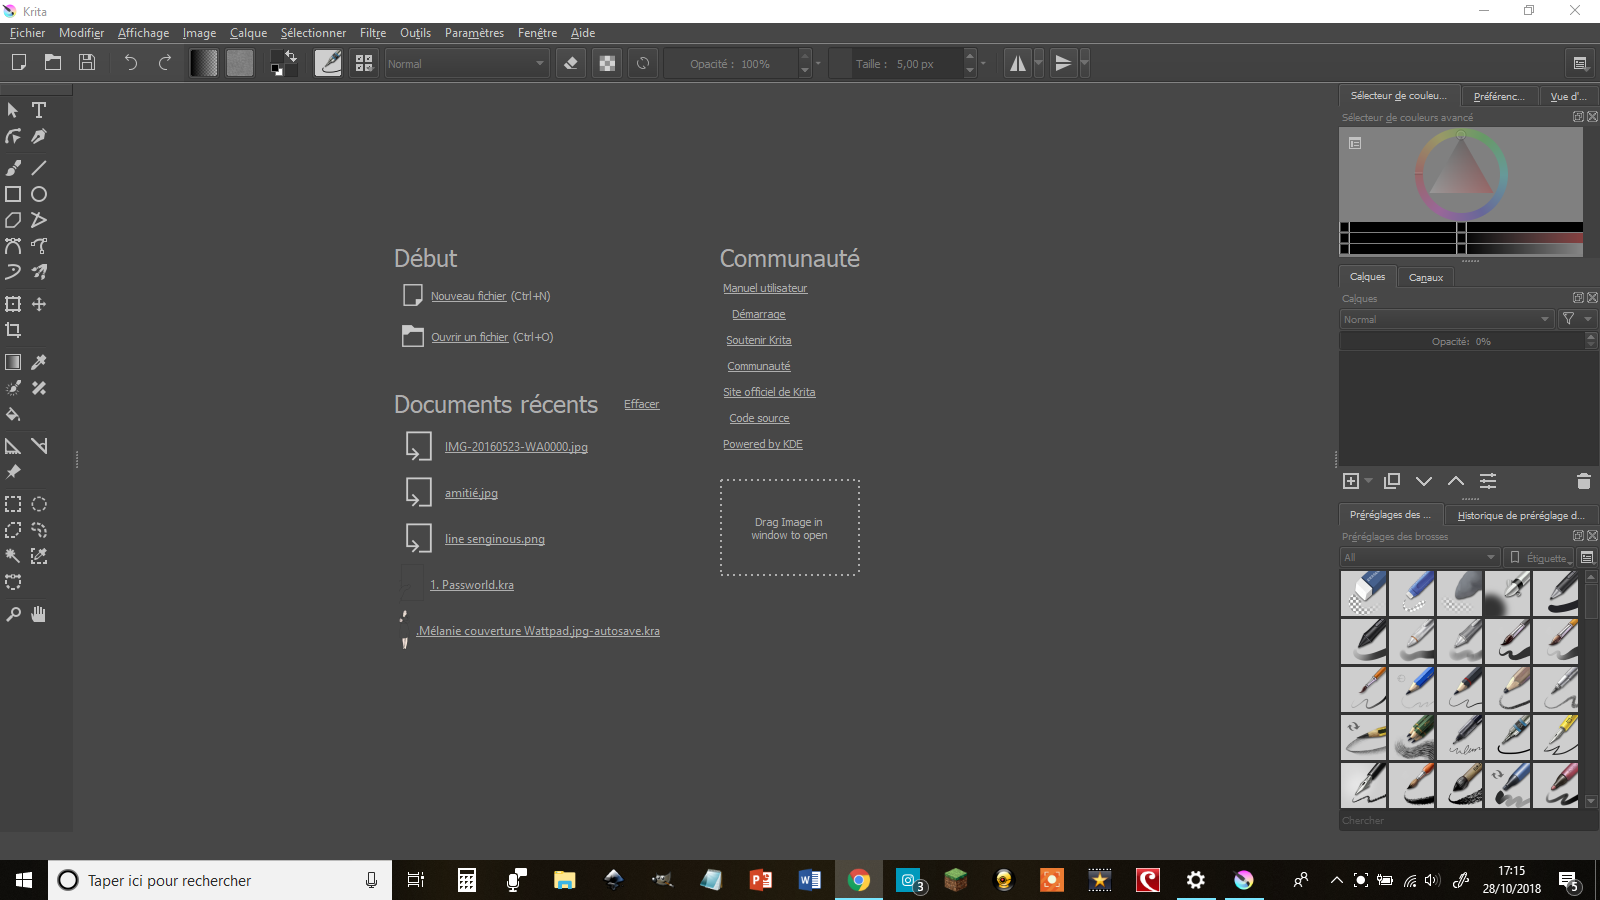Open the Paramètres menu
Screen dimensions: 1600x900
[x=474, y=33]
